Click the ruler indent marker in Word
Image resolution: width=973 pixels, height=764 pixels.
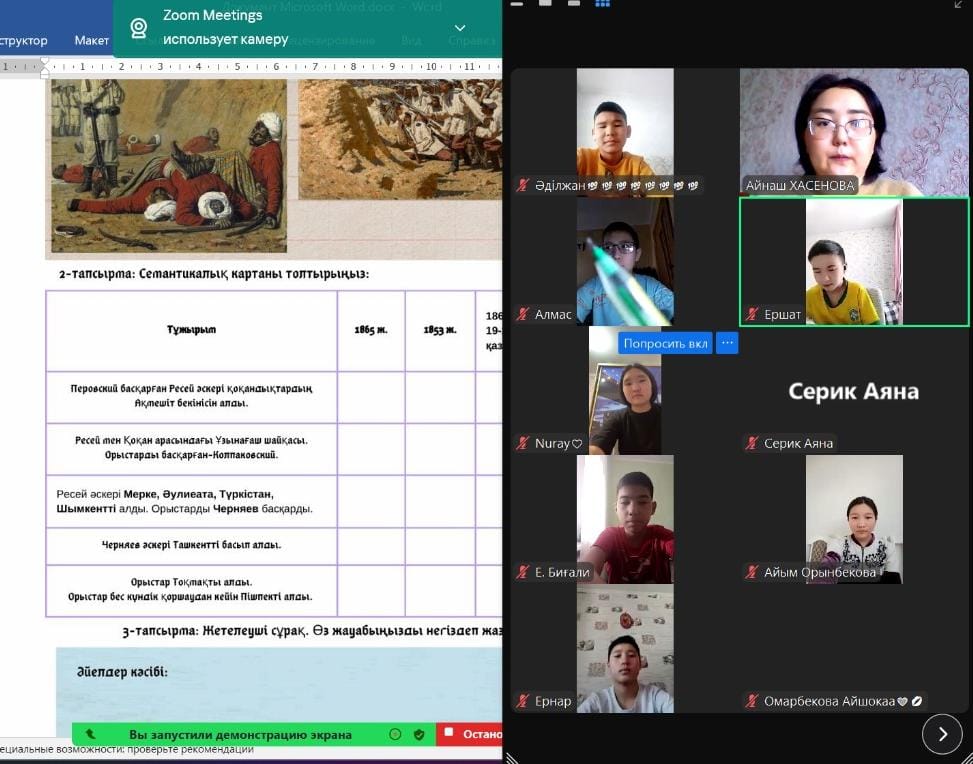click(44, 67)
